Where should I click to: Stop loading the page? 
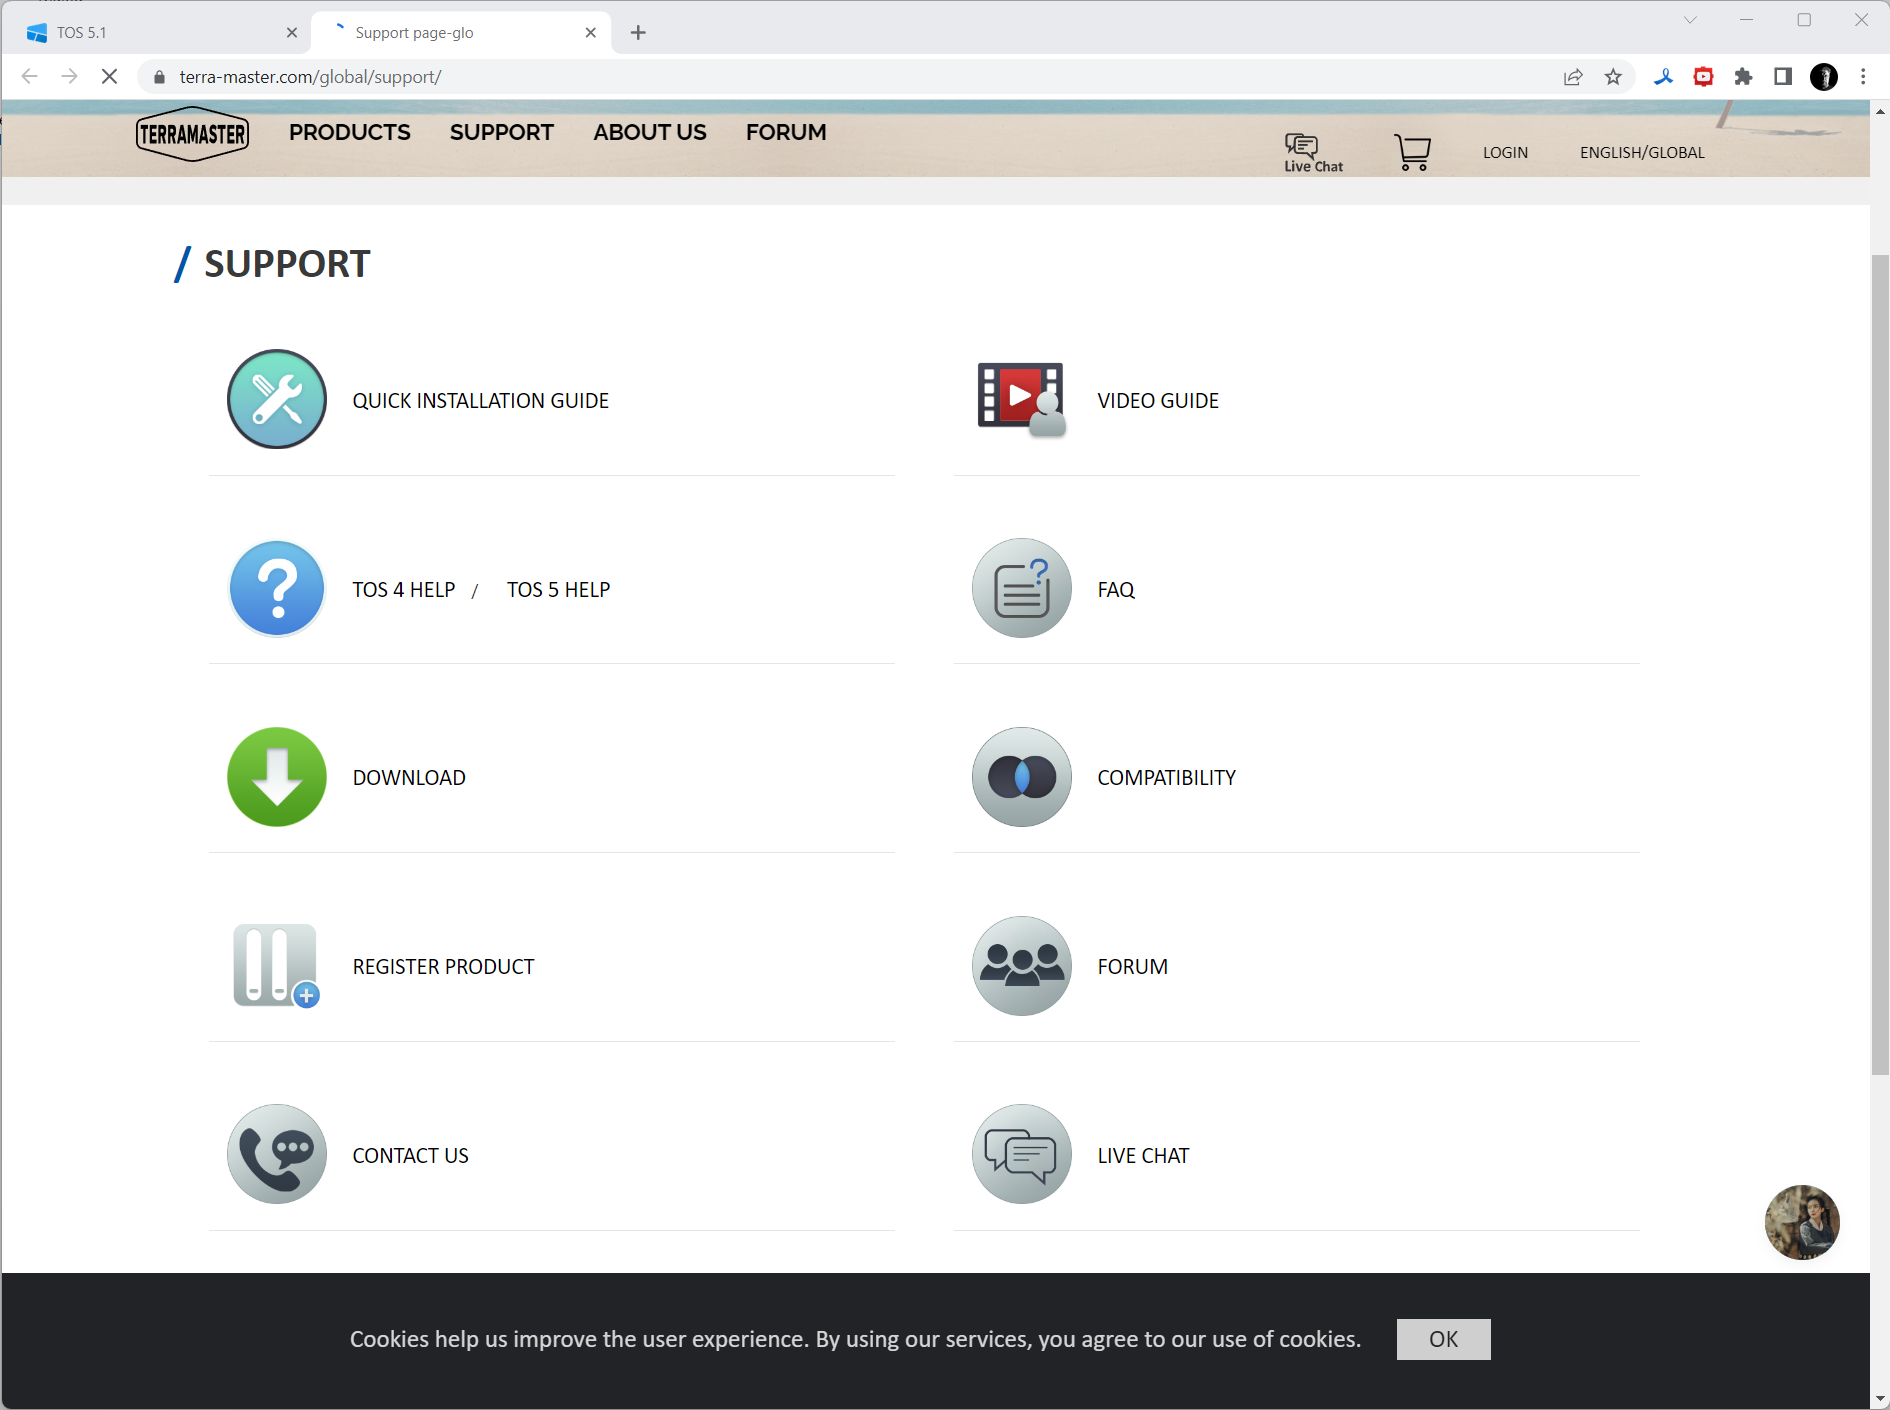(109, 76)
